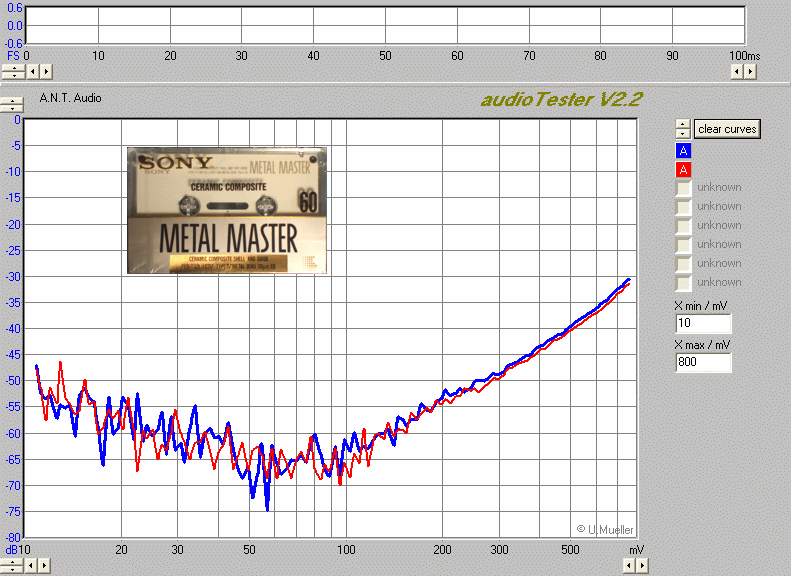Click right arrow beside the dB spinner

click(x=46, y=565)
